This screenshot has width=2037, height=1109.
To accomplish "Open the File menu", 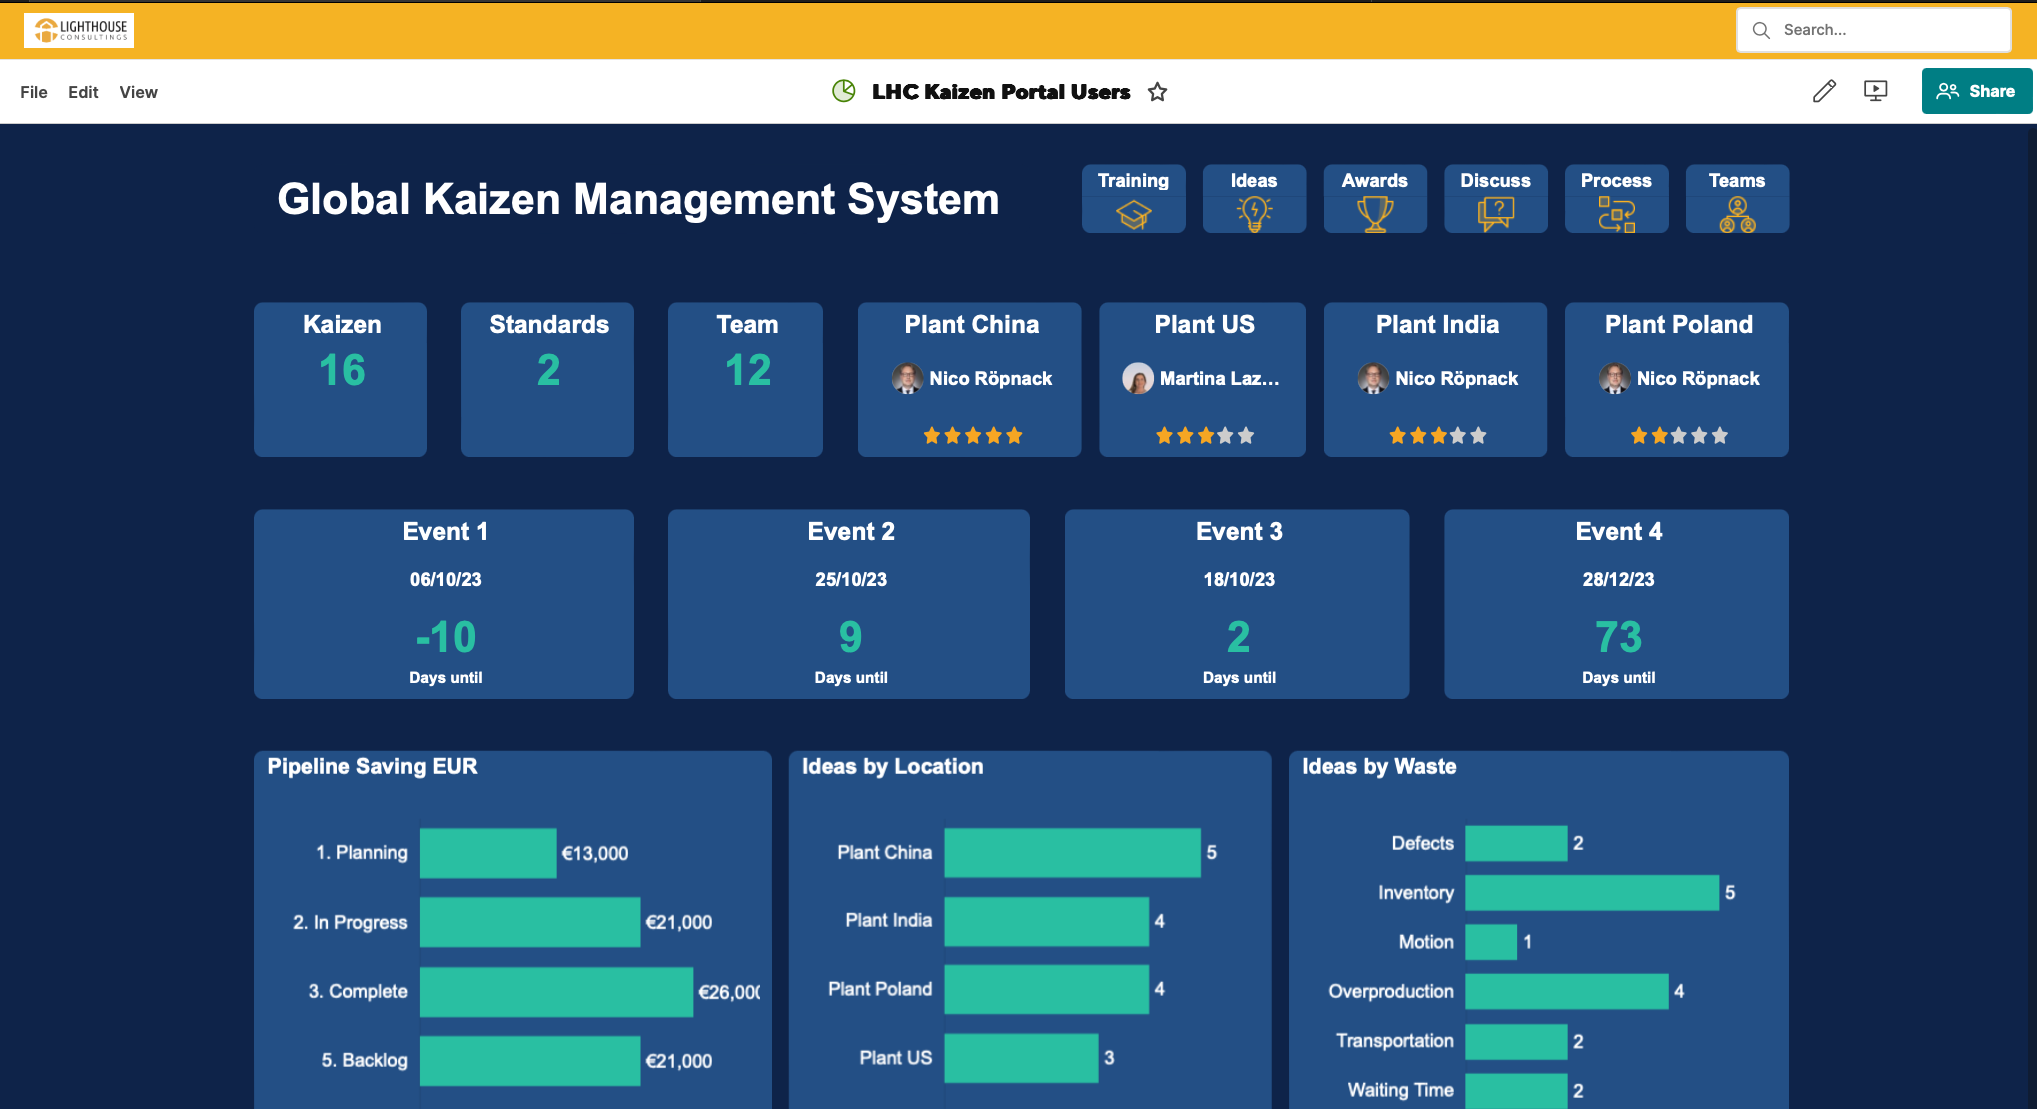I will (x=33, y=92).
